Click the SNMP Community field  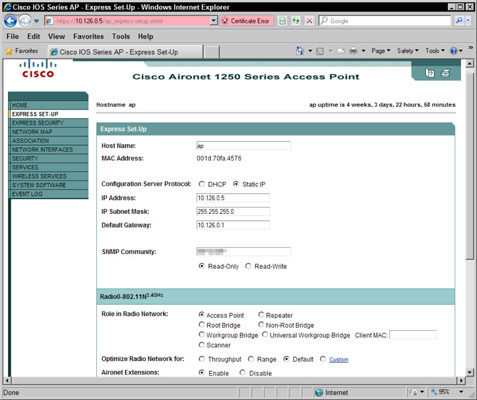tap(243, 251)
